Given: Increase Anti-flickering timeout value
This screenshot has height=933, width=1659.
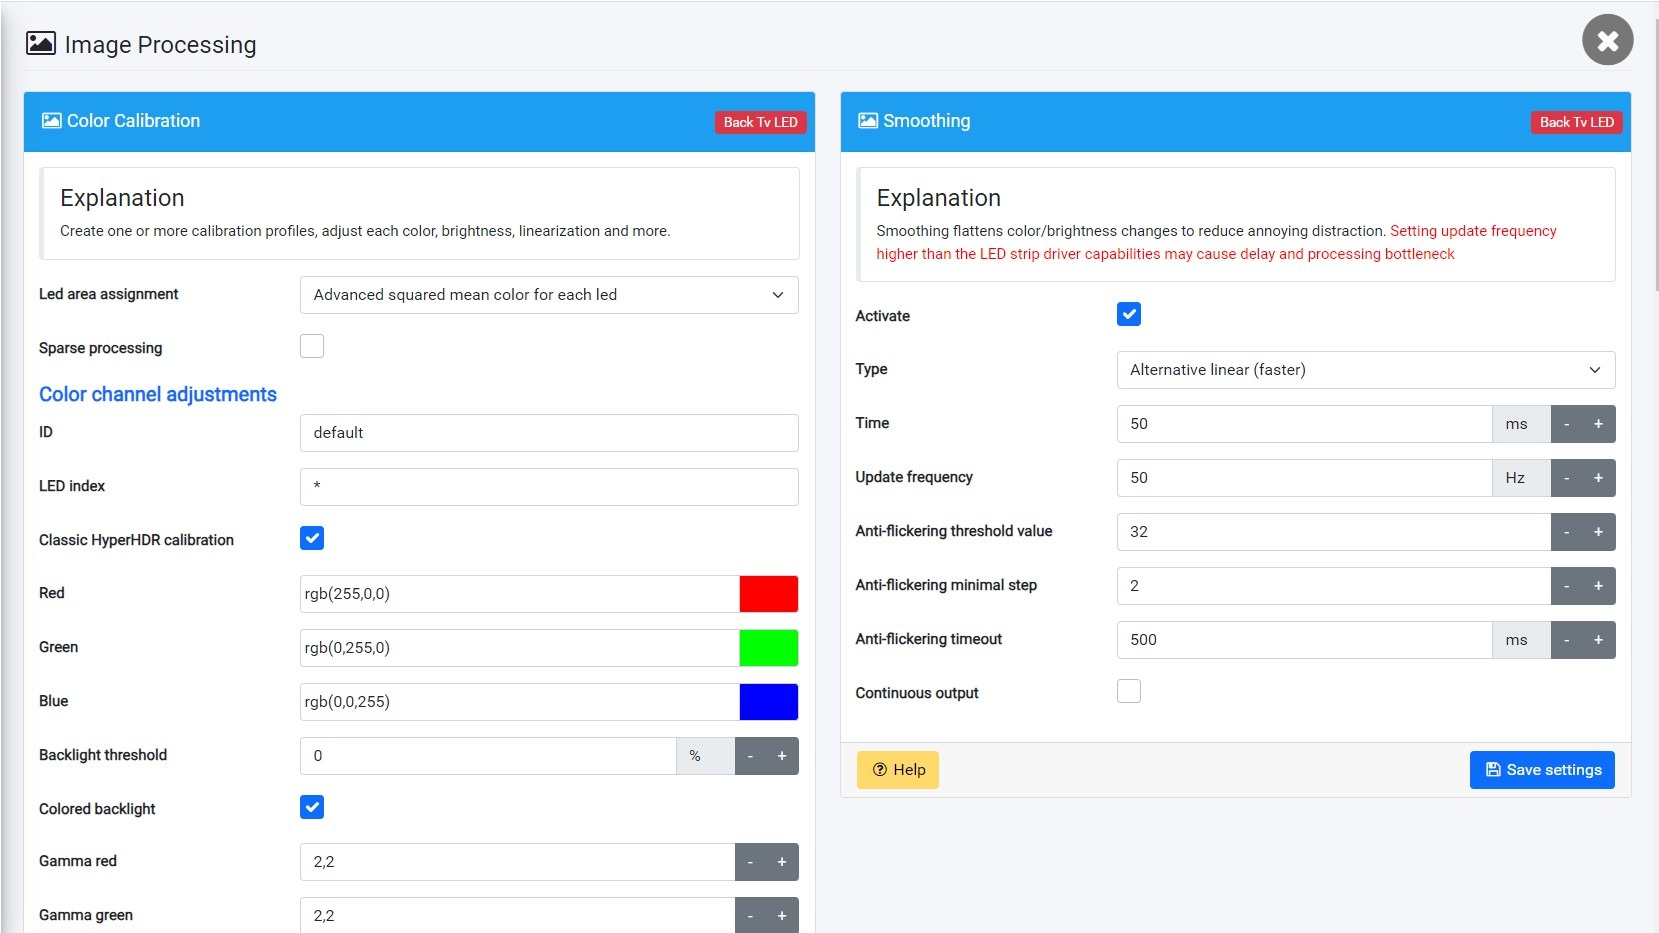Looking at the screenshot, I should [1598, 640].
